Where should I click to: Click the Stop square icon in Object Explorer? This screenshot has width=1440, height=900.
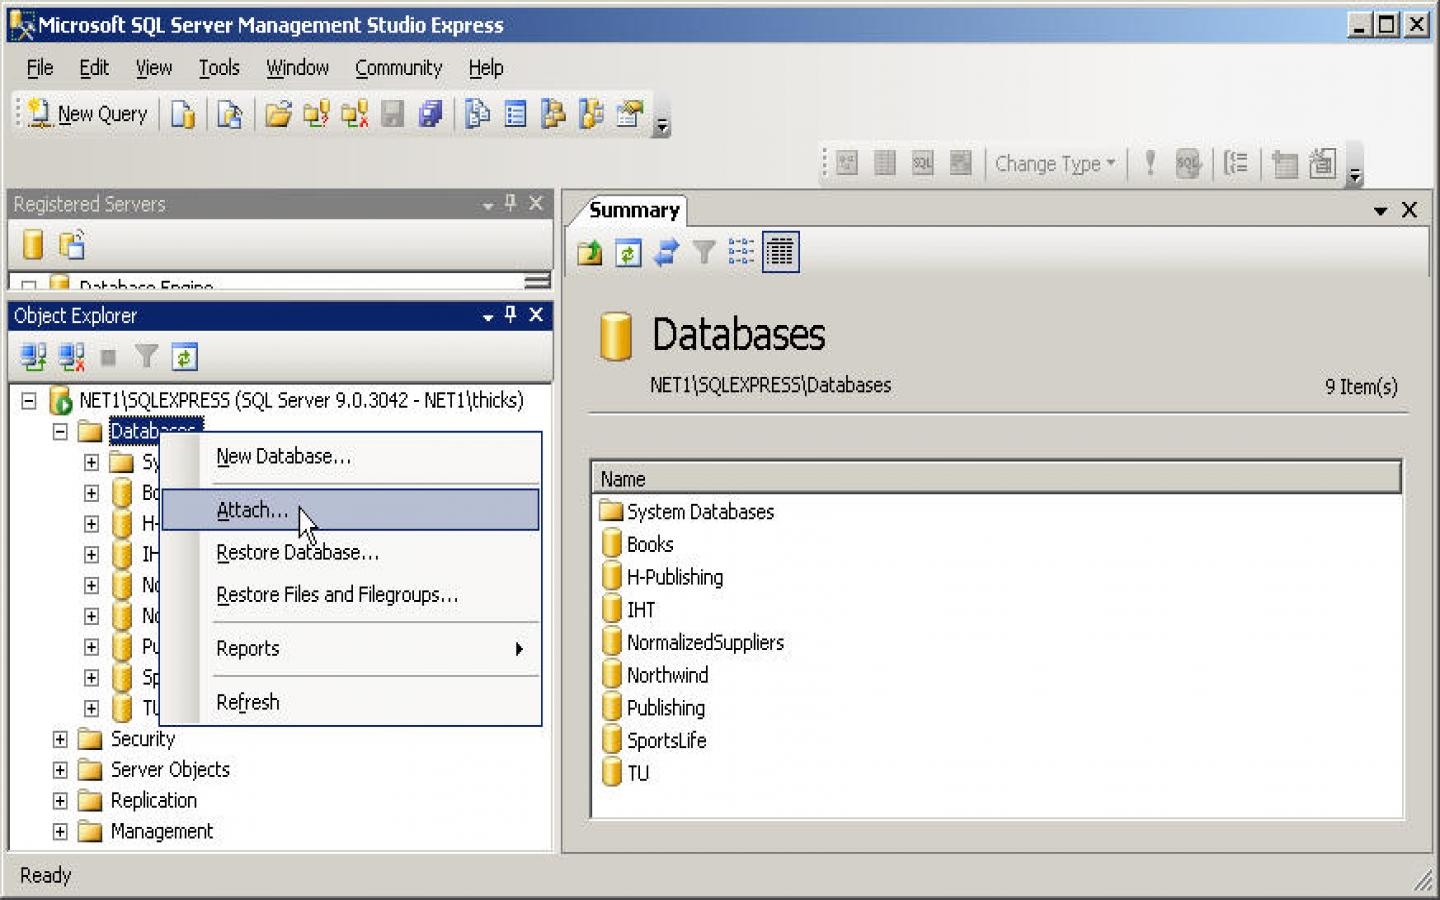click(x=109, y=357)
